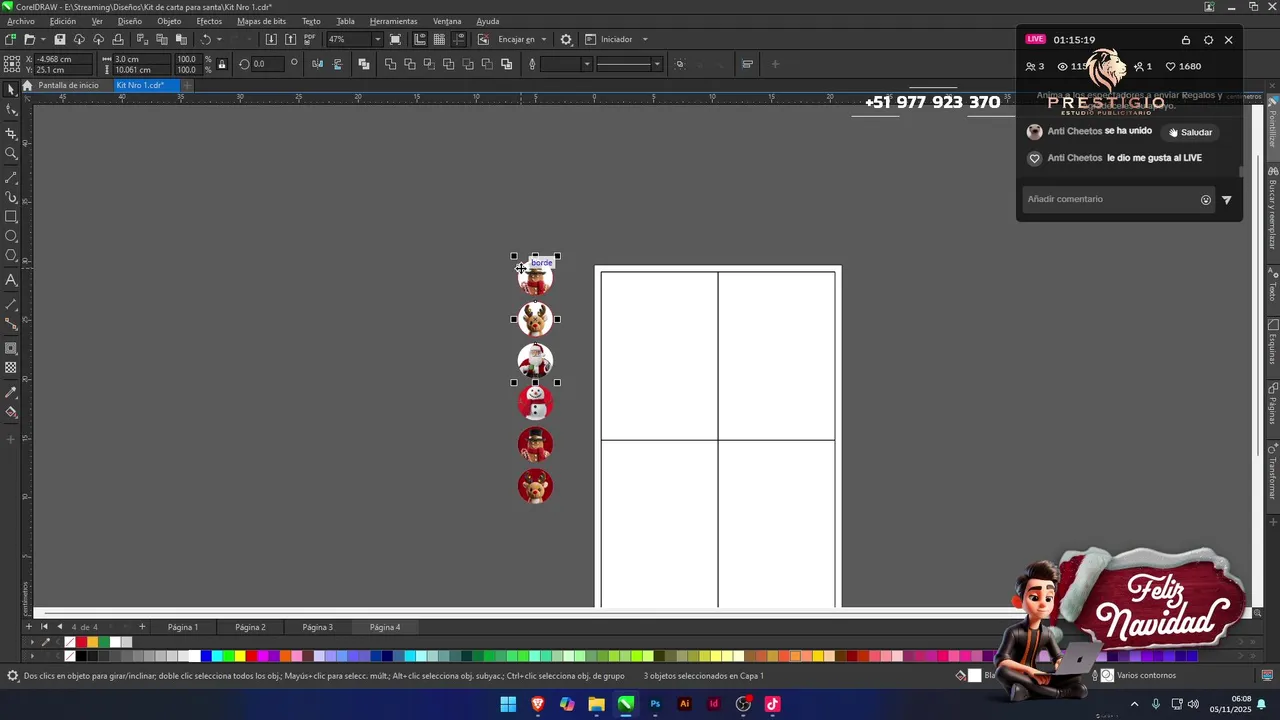Click the New document icon
Screen dimensions: 1280x720
[10, 39]
